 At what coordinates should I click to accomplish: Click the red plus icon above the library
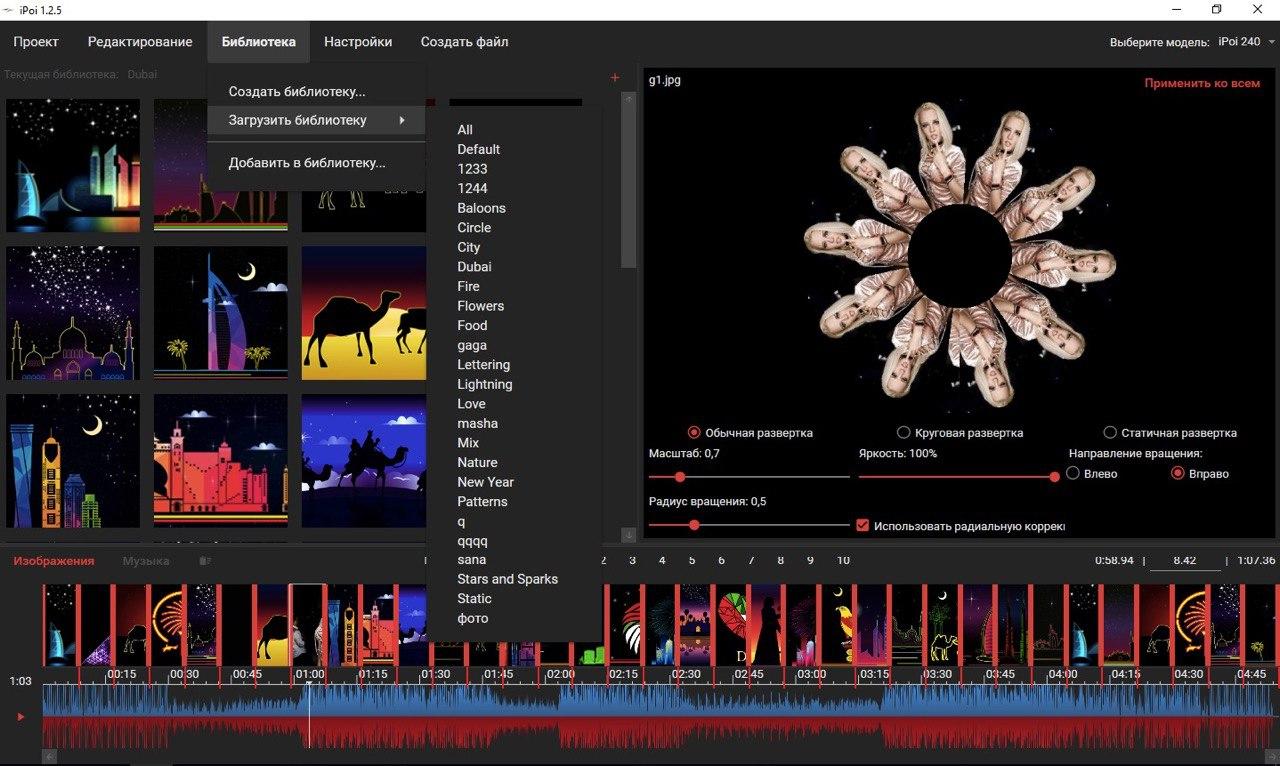pos(614,77)
